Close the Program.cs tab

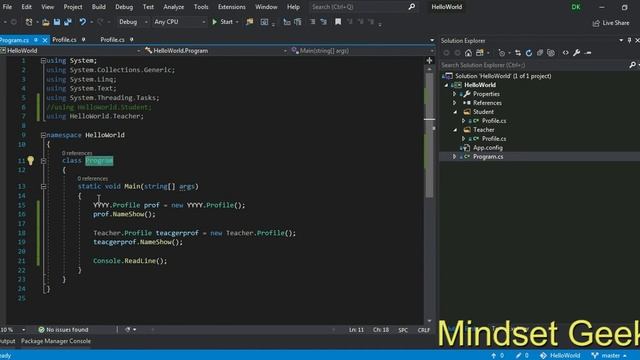click(x=45, y=40)
